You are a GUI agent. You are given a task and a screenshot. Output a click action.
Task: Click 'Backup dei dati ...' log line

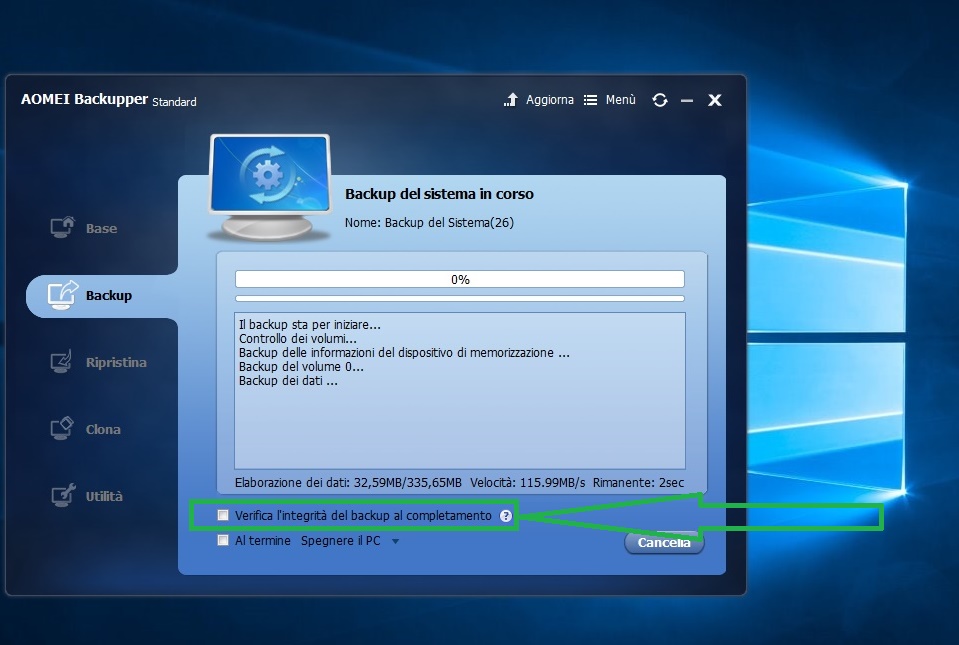[288, 381]
